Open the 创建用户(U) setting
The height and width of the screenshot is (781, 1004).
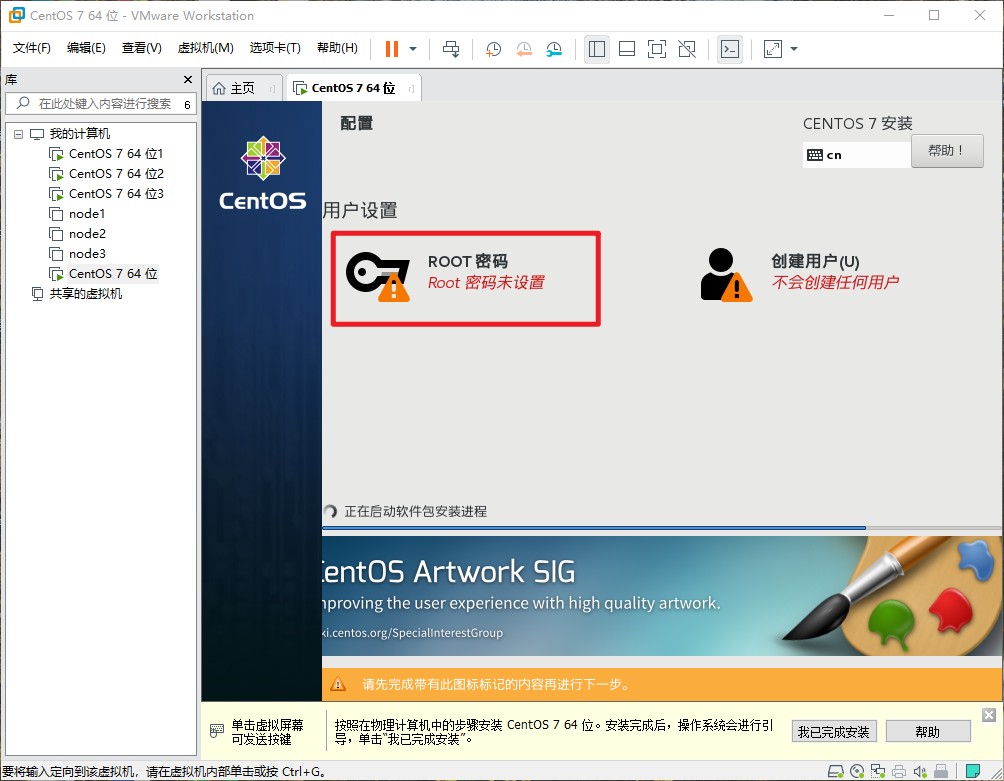[800, 273]
